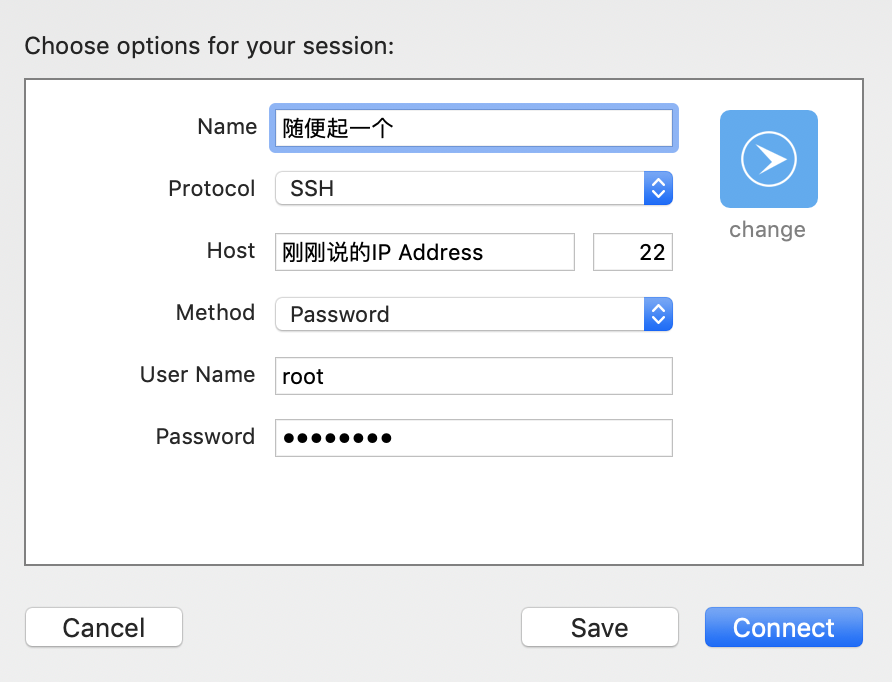892x682 pixels.
Task: Click the Method label
Action: click(215, 313)
